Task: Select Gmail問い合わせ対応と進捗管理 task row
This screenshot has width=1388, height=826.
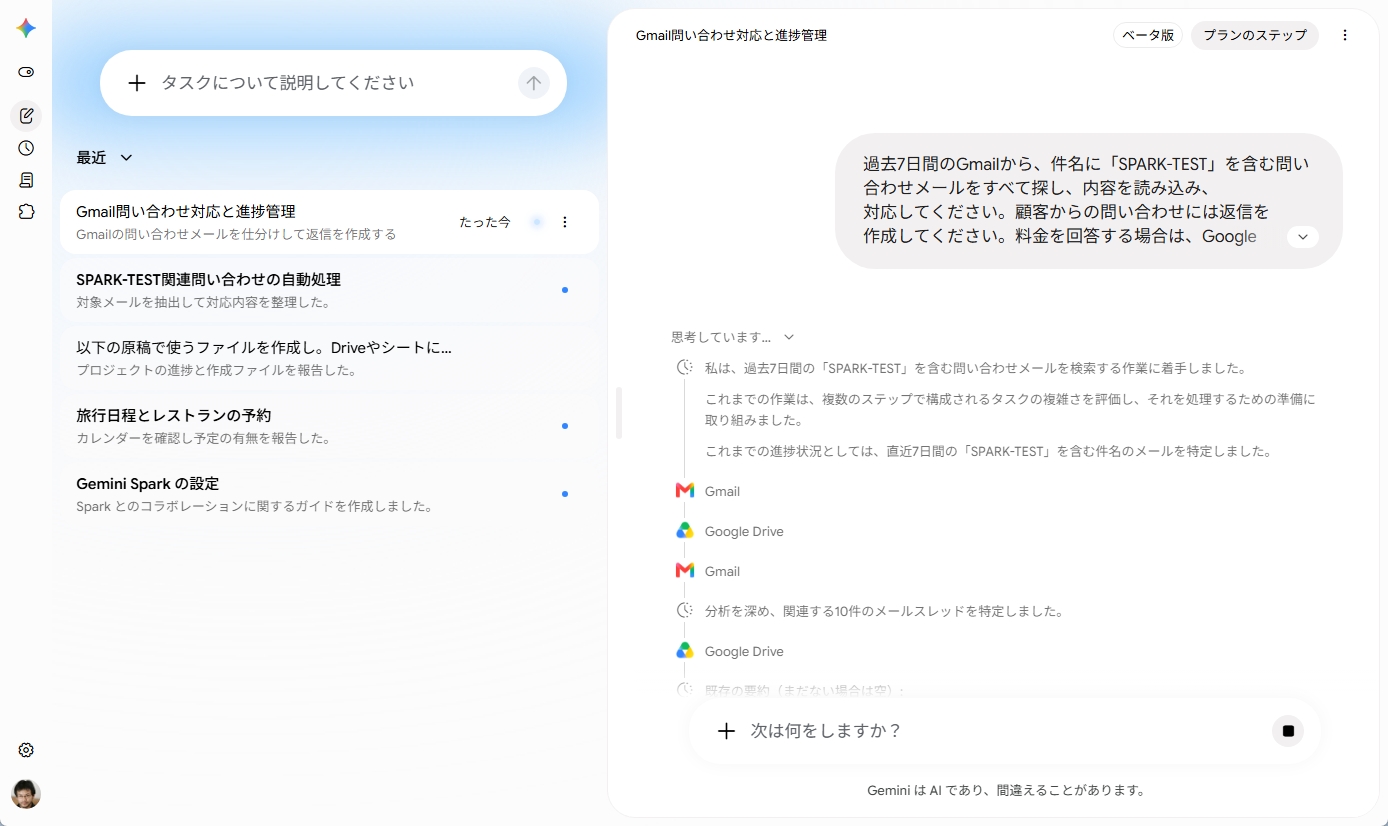Action: (329, 222)
